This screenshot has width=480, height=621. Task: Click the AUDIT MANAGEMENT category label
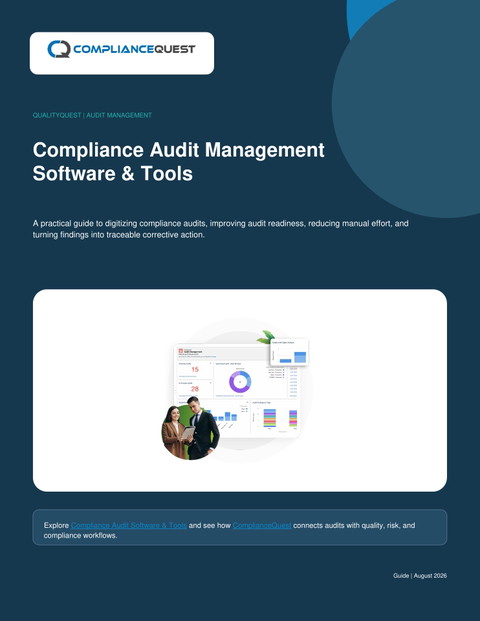[x=119, y=115]
